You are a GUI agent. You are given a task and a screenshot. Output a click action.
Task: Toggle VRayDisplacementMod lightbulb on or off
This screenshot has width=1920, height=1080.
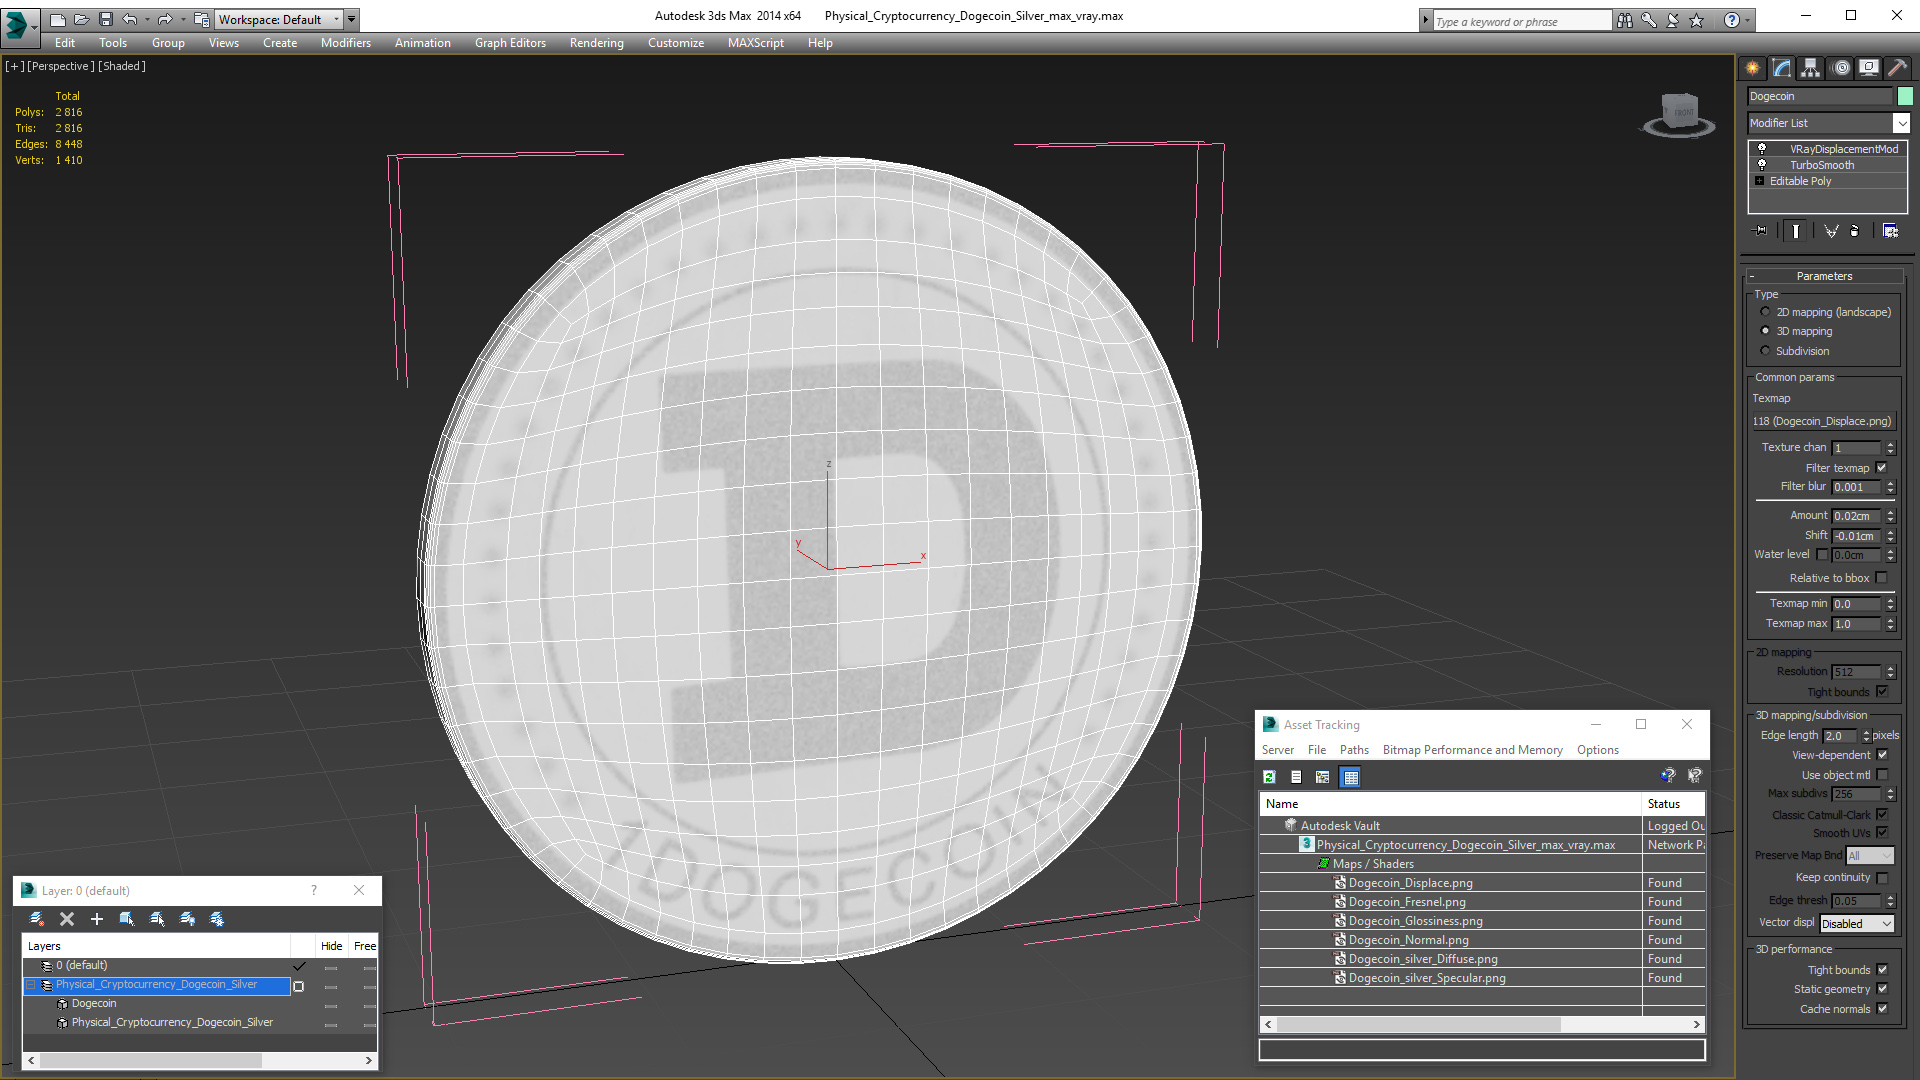click(x=1762, y=149)
